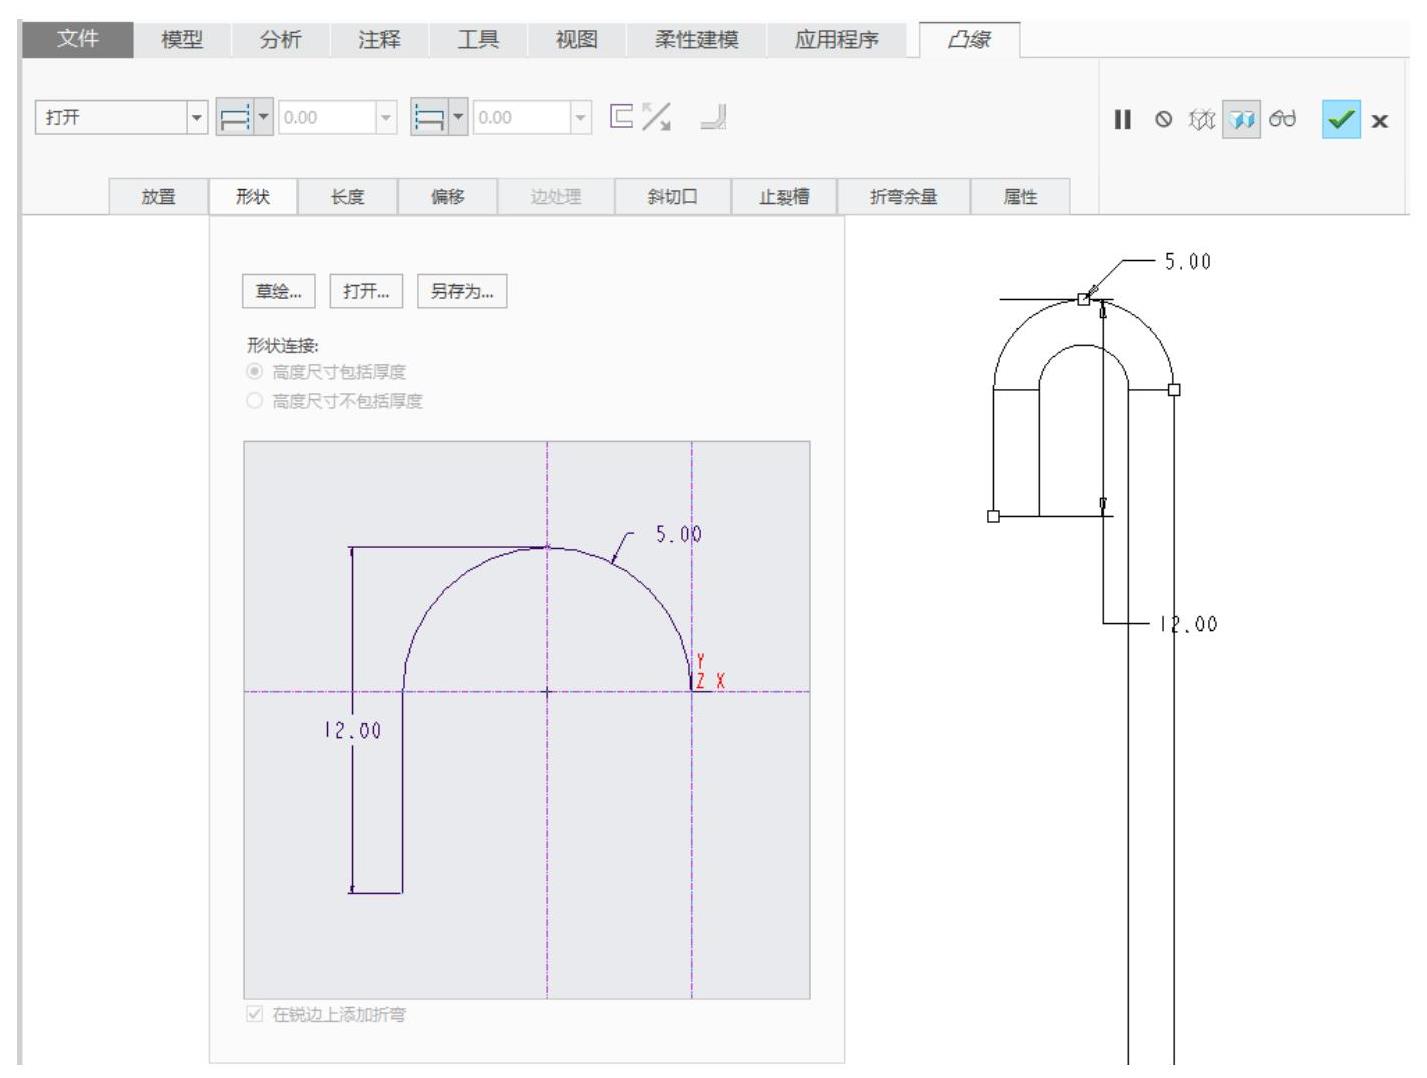The height and width of the screenshot is (1078, 1427).
Task: Open the 斜切口 panel tab
Action: (x=673, y=197)
